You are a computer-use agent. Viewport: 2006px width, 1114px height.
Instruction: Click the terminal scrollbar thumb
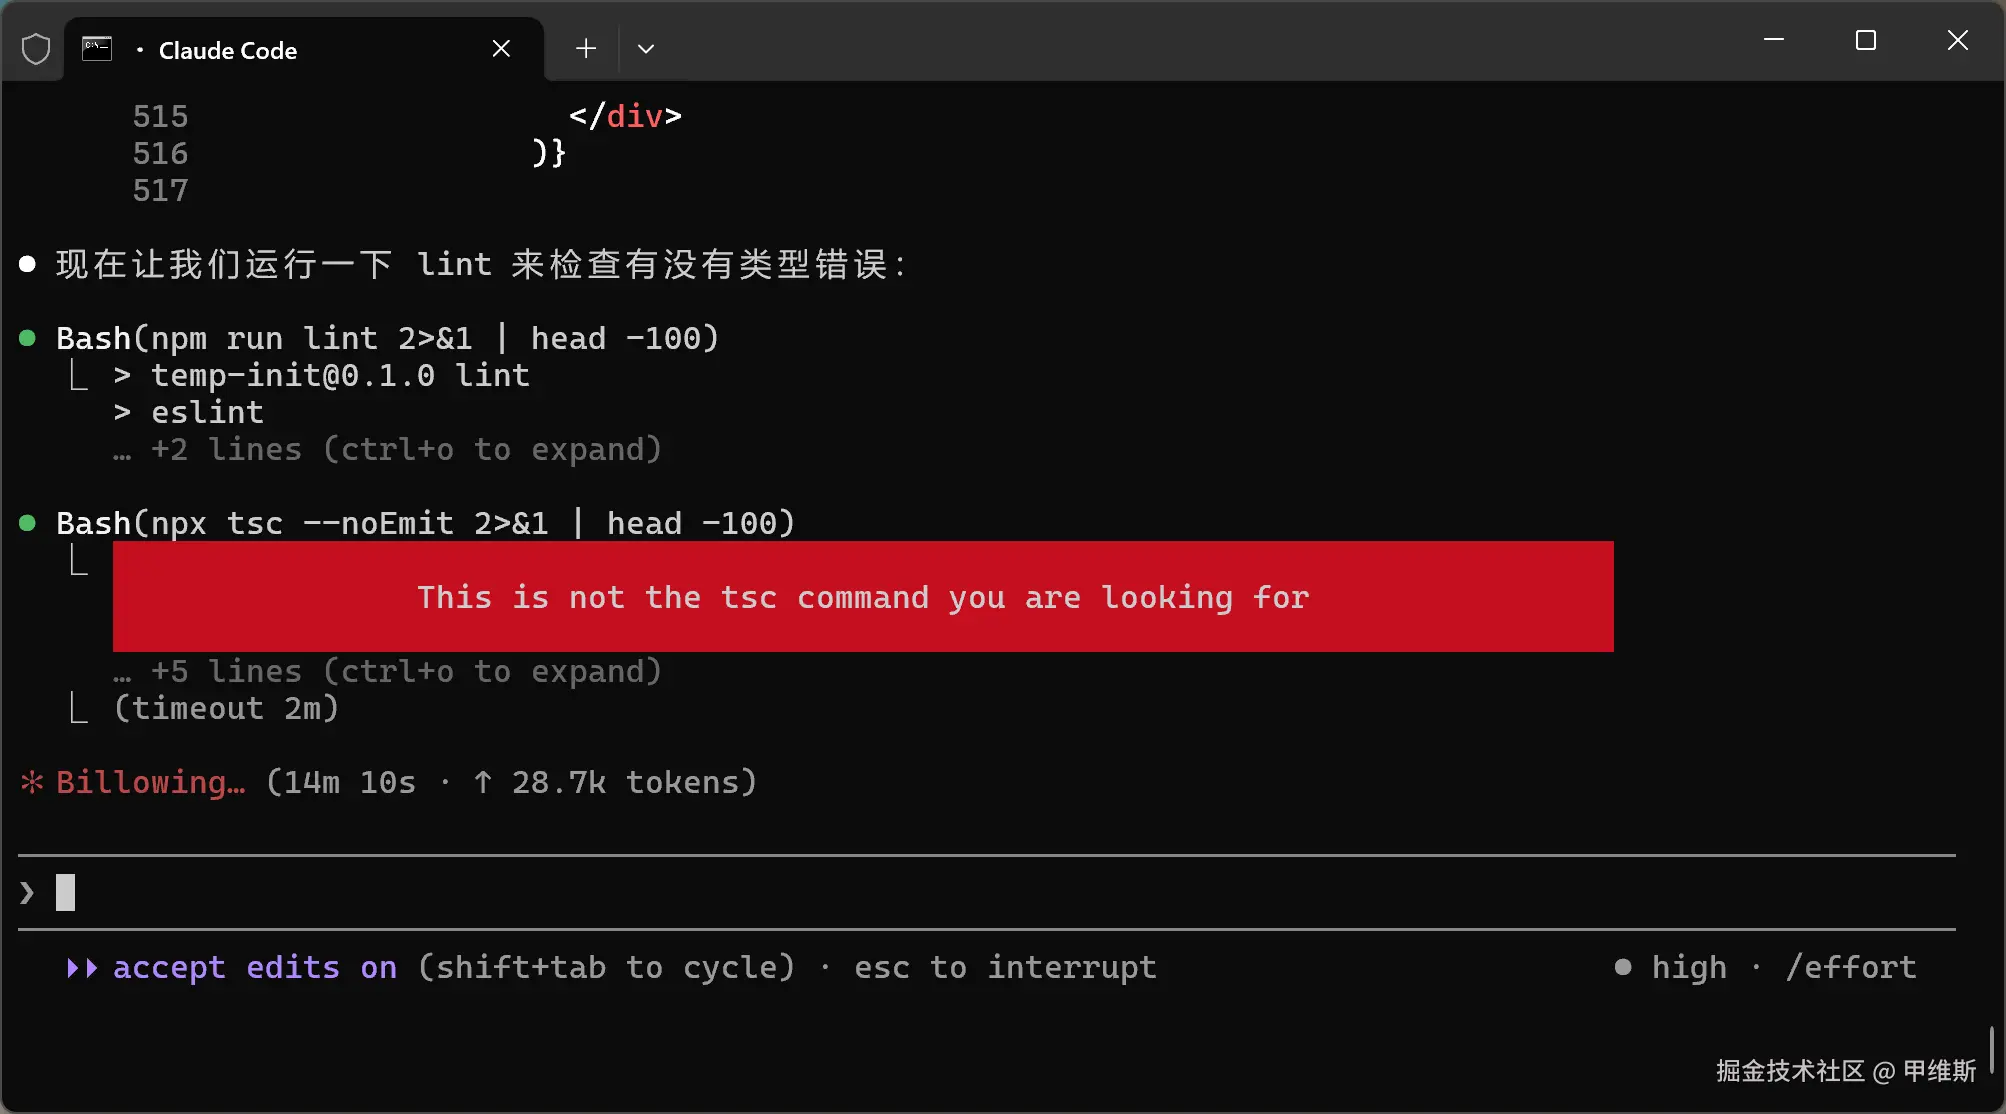point(1991,1049)
